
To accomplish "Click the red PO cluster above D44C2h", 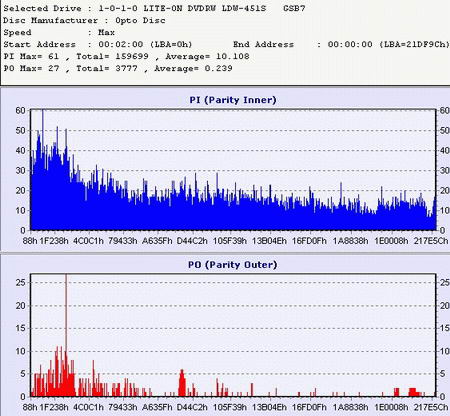I will (182, 383).
